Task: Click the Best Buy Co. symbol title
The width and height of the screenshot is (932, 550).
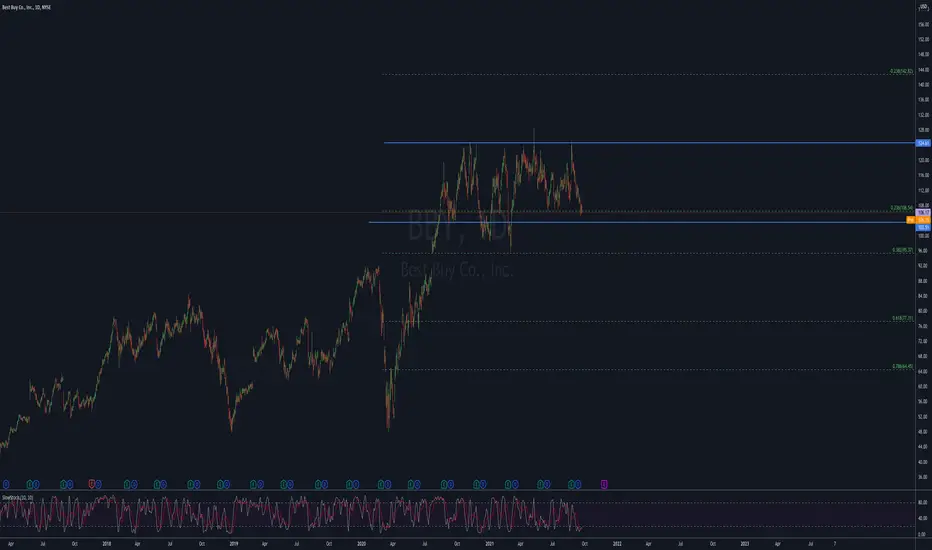Action: (26, 7)
